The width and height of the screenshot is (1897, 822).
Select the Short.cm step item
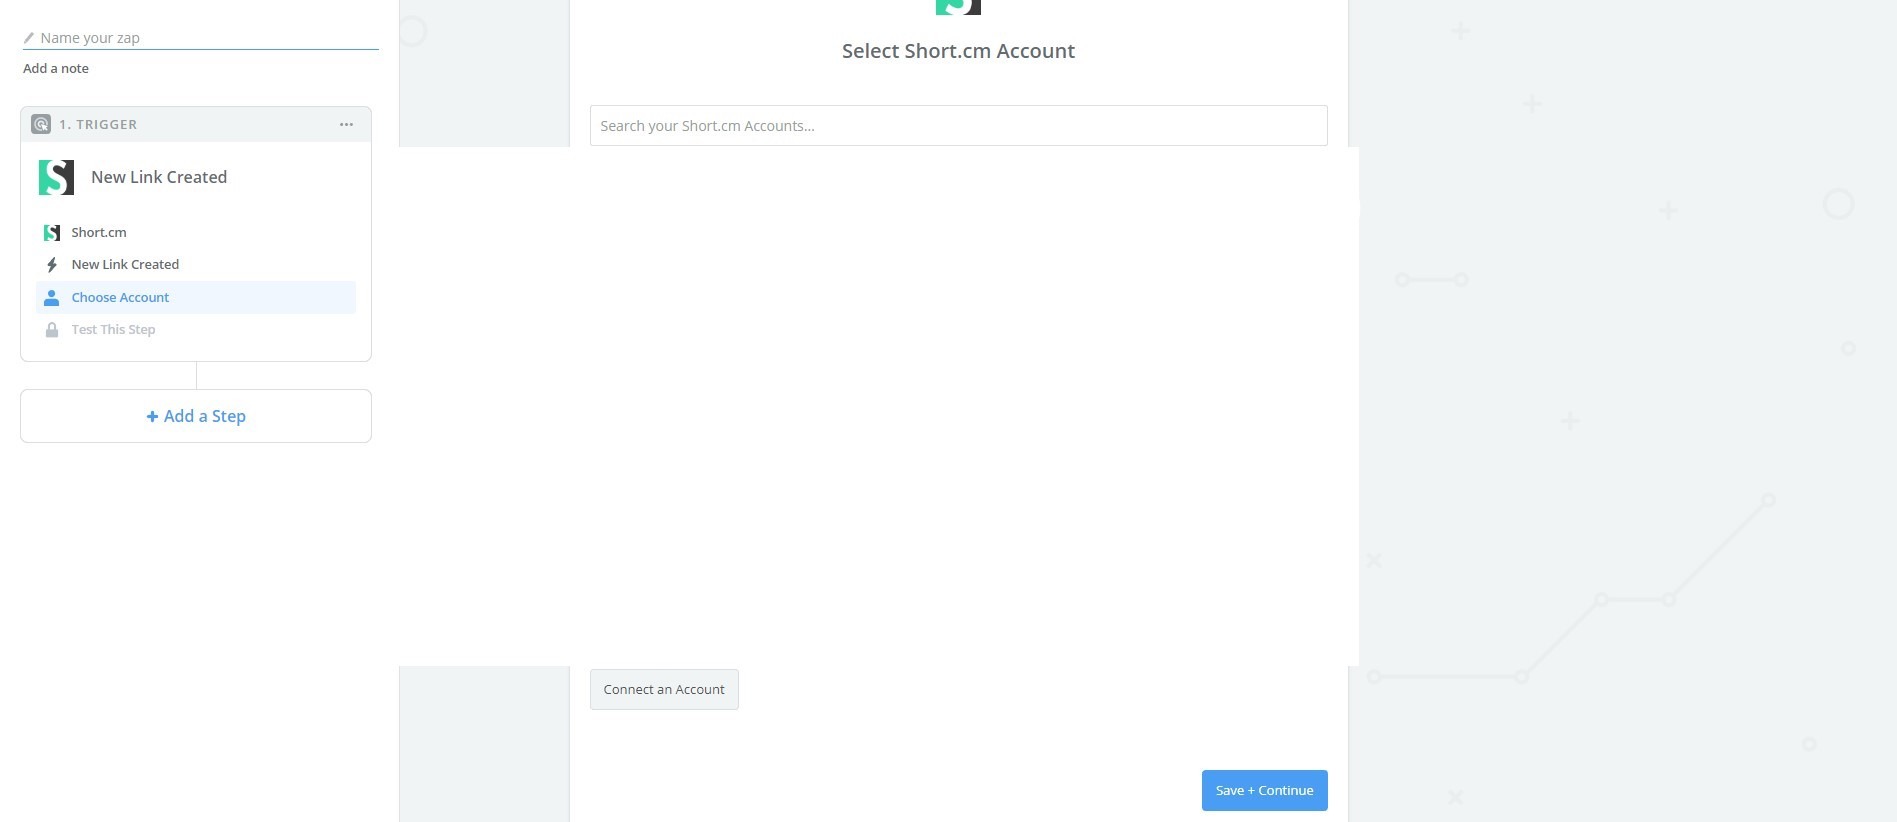tap(196, 232)
